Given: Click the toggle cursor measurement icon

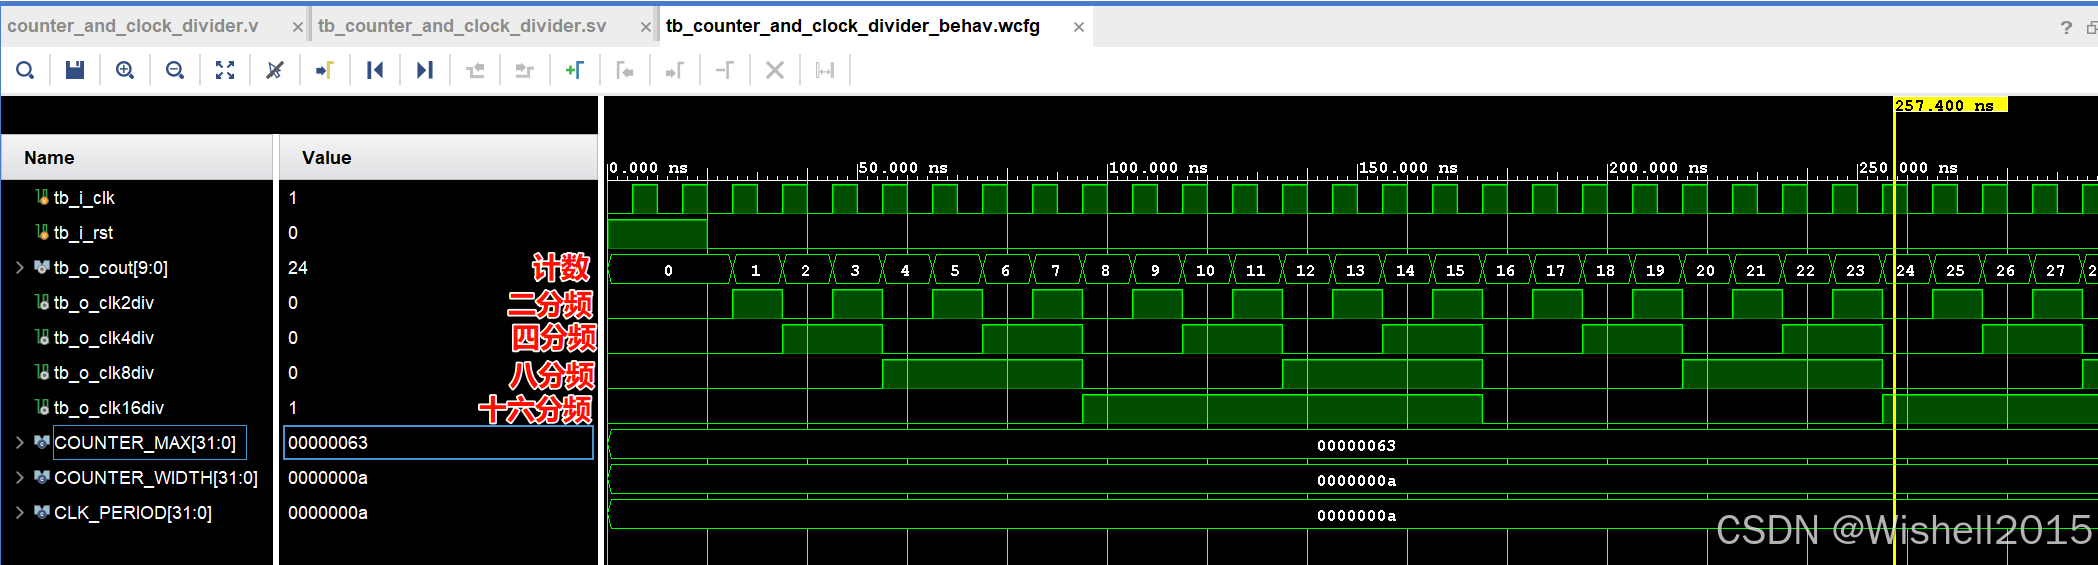Looking at the screenshot, I should [825, 70].
